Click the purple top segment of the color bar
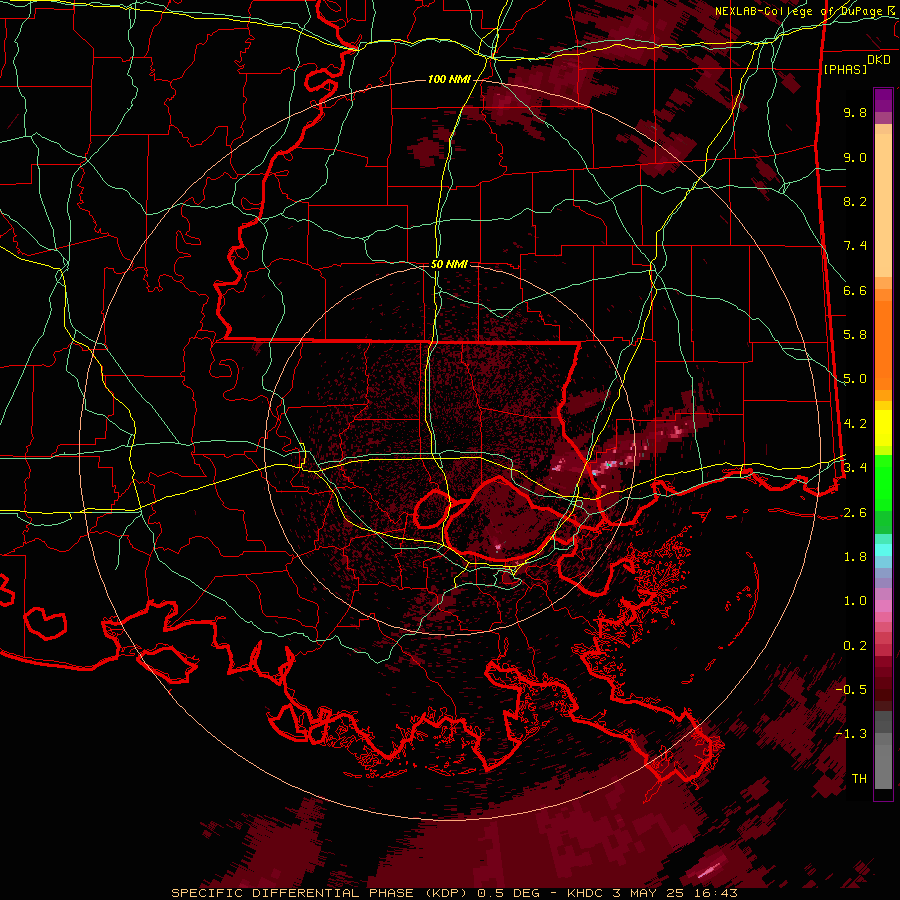Viewport: 900px width, 900px height. 883,100
